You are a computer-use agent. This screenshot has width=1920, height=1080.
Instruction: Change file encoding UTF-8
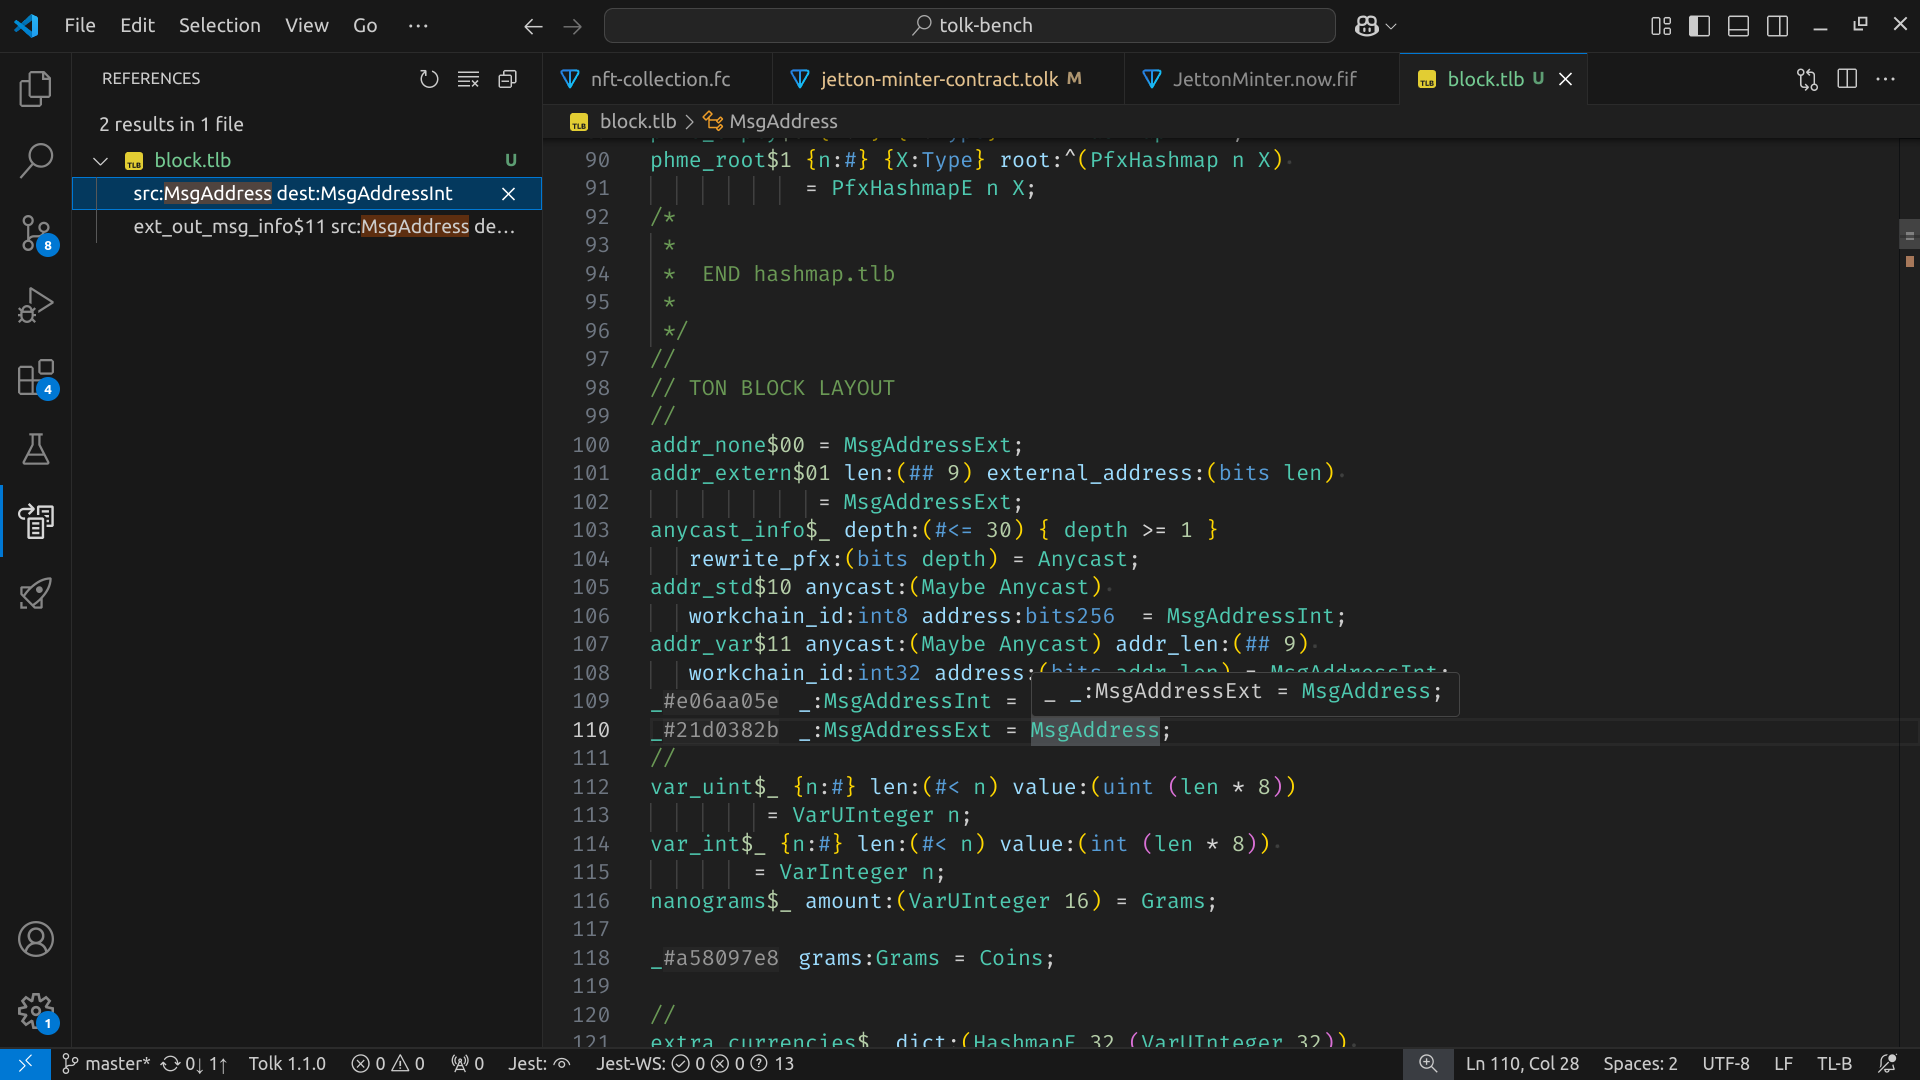point(1726,1064)
